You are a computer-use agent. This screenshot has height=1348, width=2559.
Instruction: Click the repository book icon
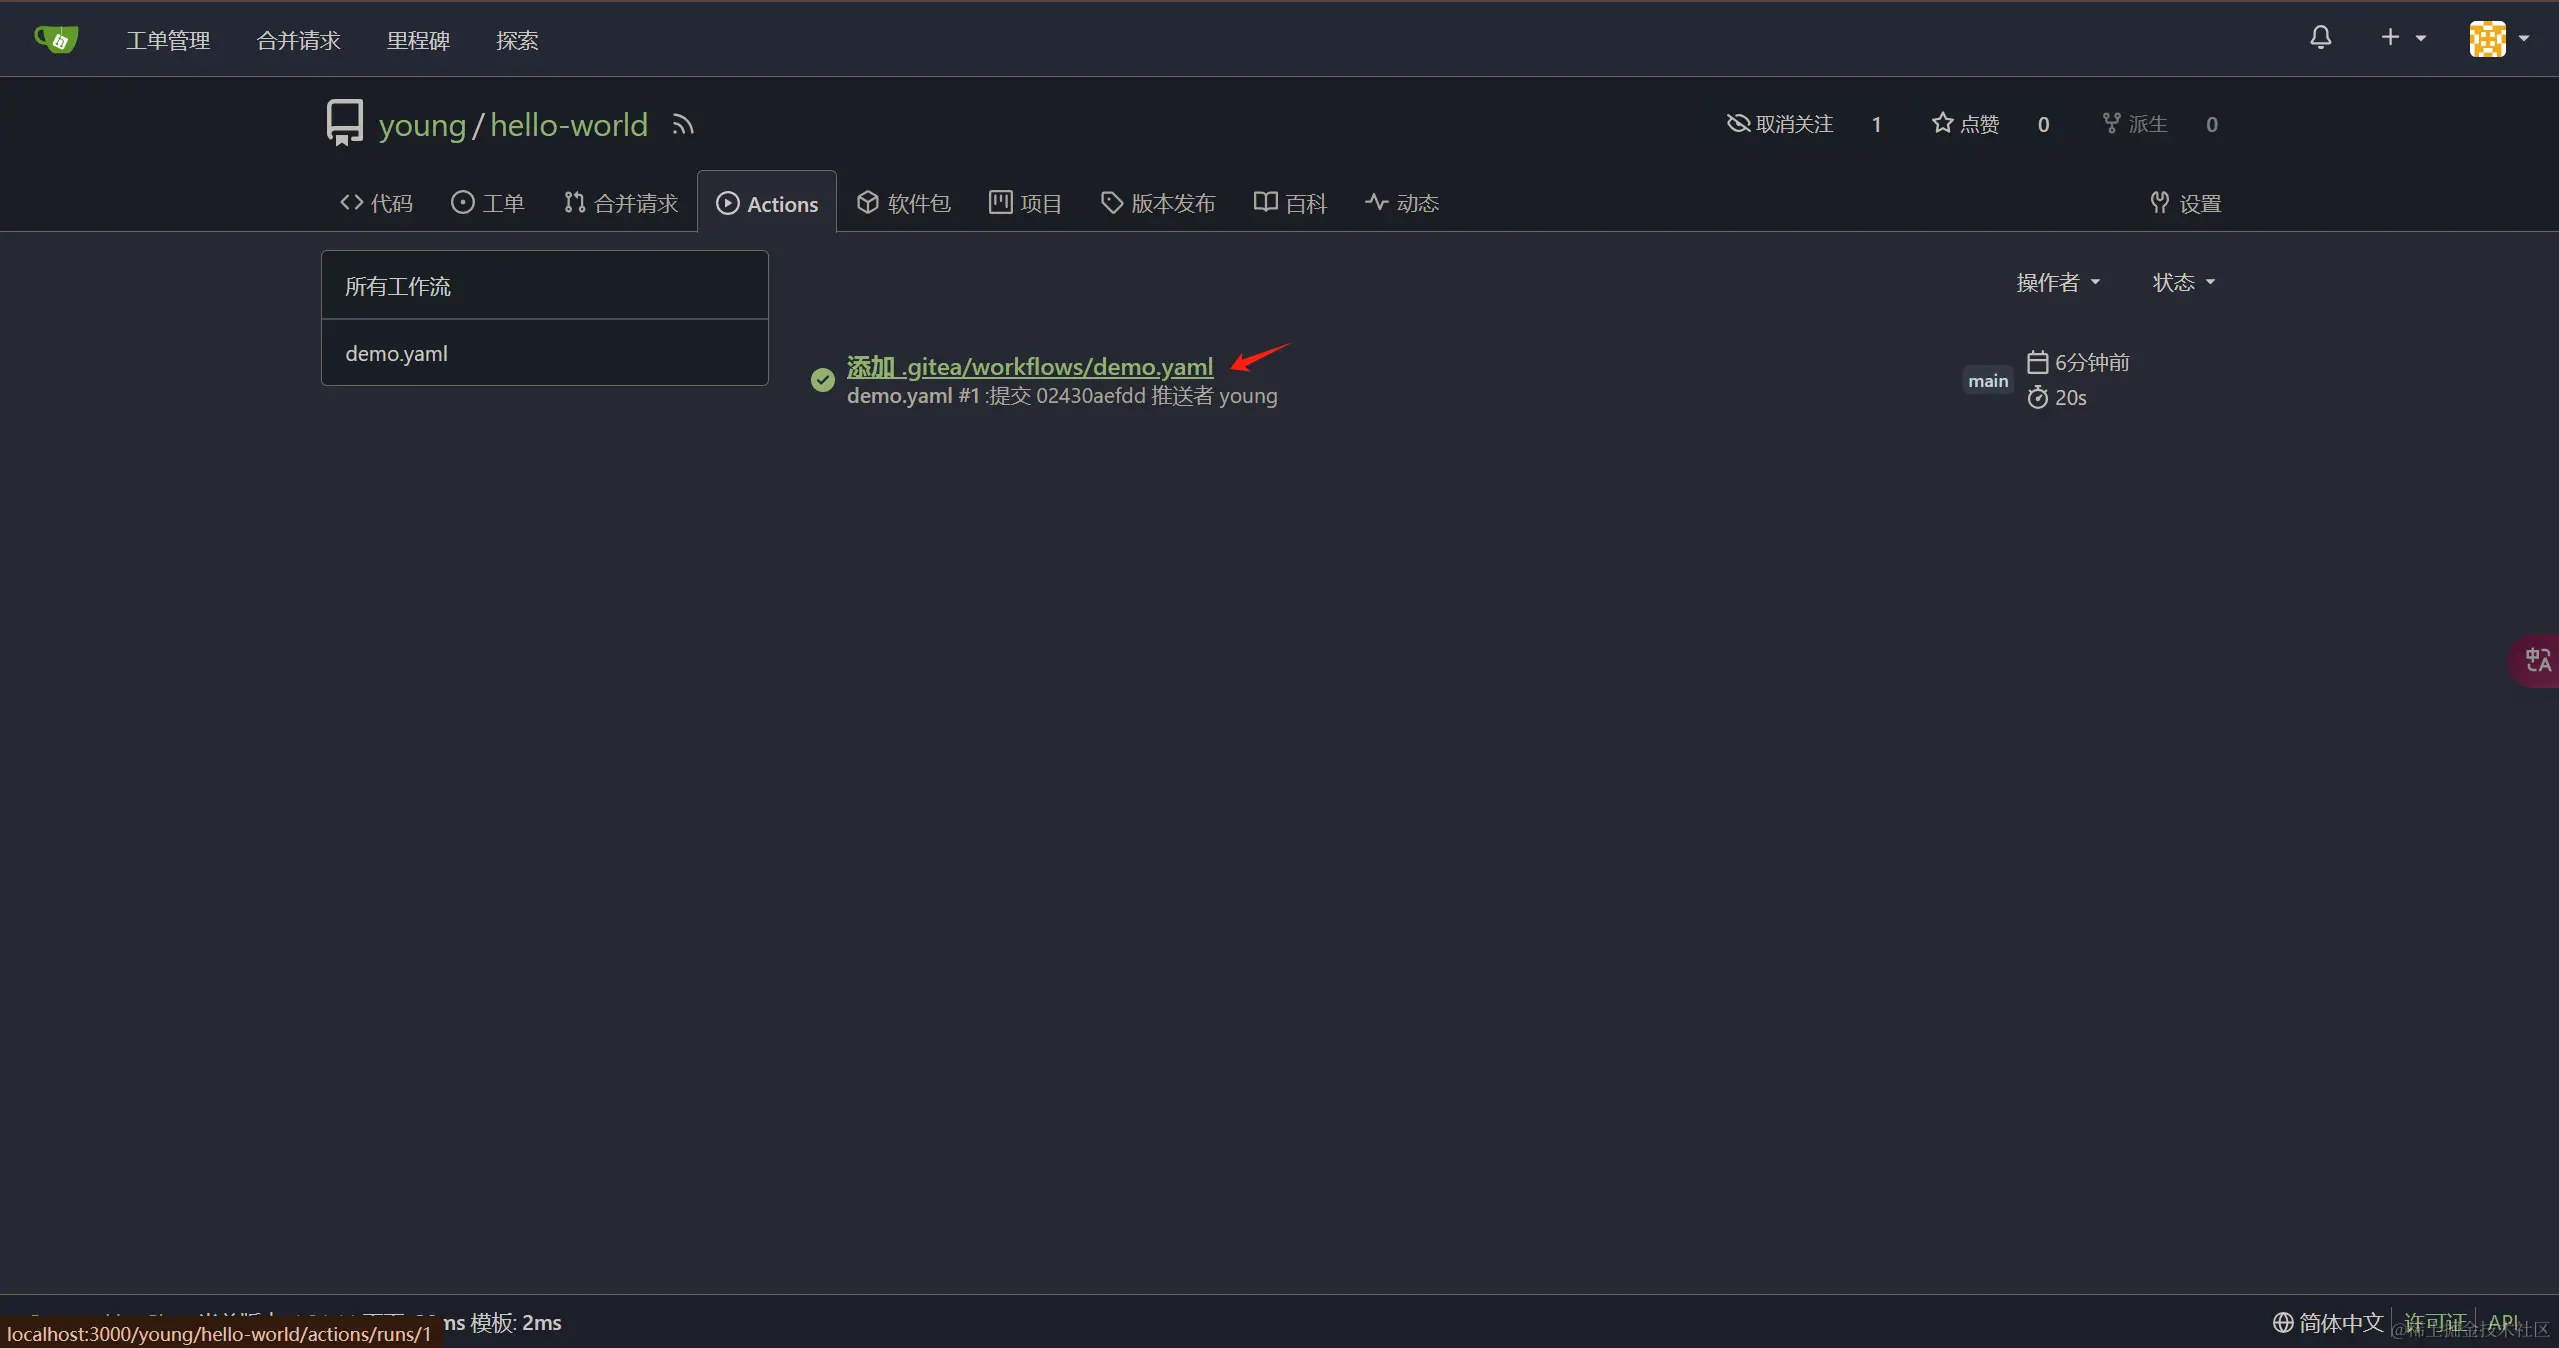click(x=344, y=123)
